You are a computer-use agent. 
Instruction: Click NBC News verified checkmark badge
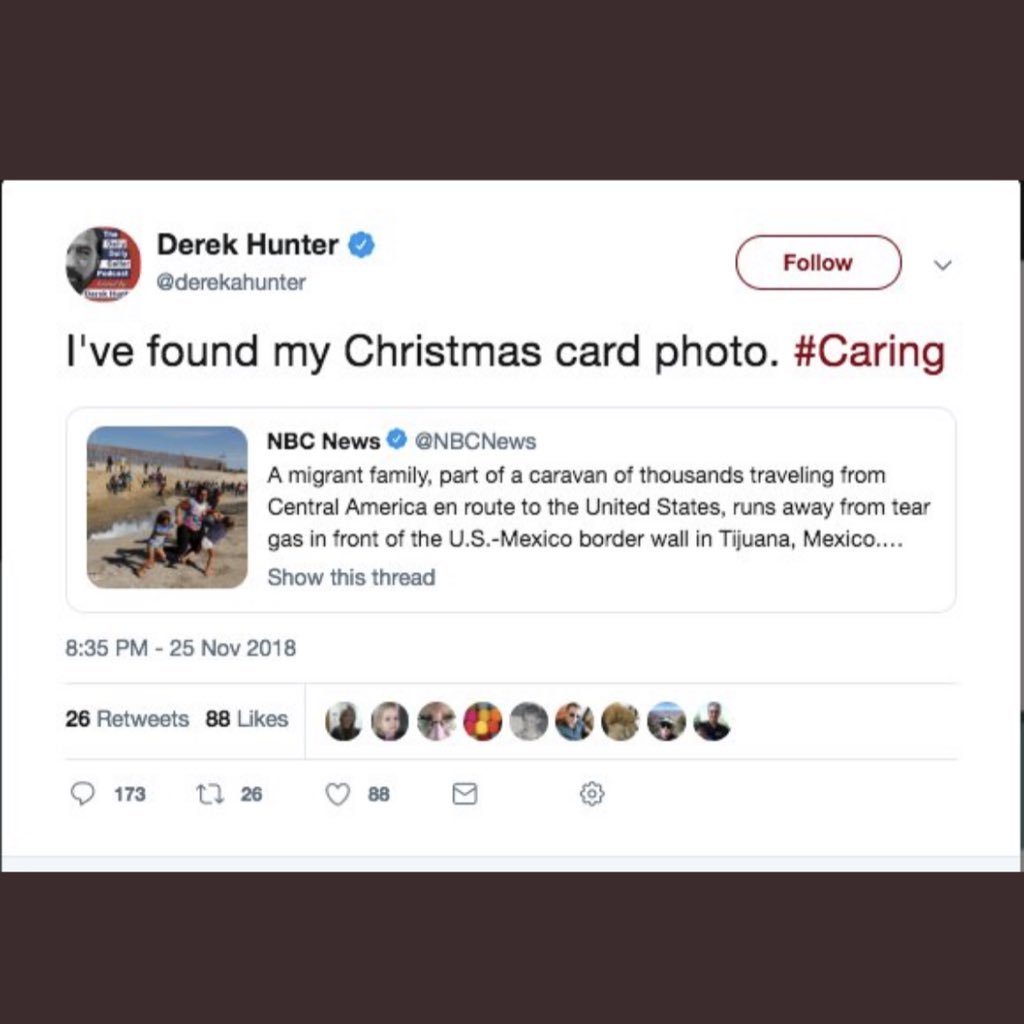pyautogui.click(x=396, y=440)
